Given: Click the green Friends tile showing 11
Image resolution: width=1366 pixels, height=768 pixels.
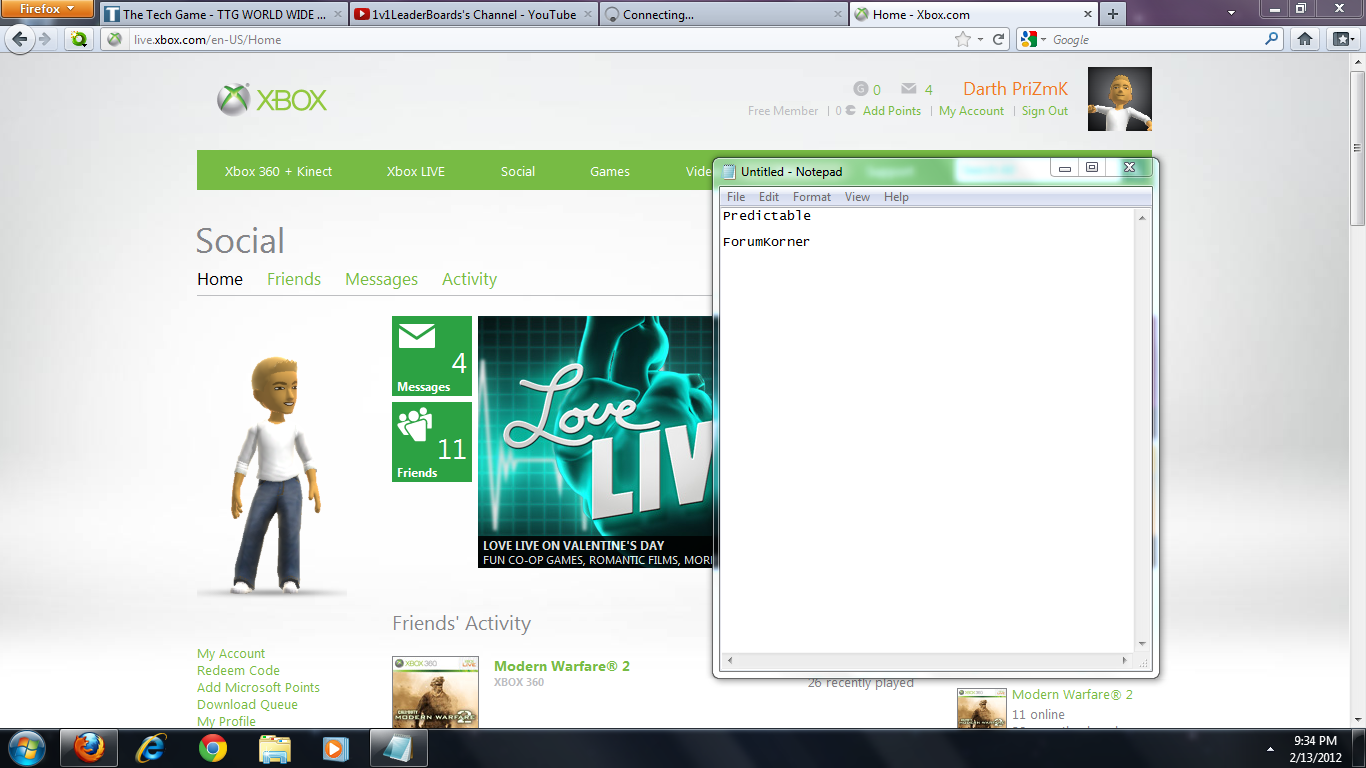Looking at the screenshot, I should click(x=432, y=442).
